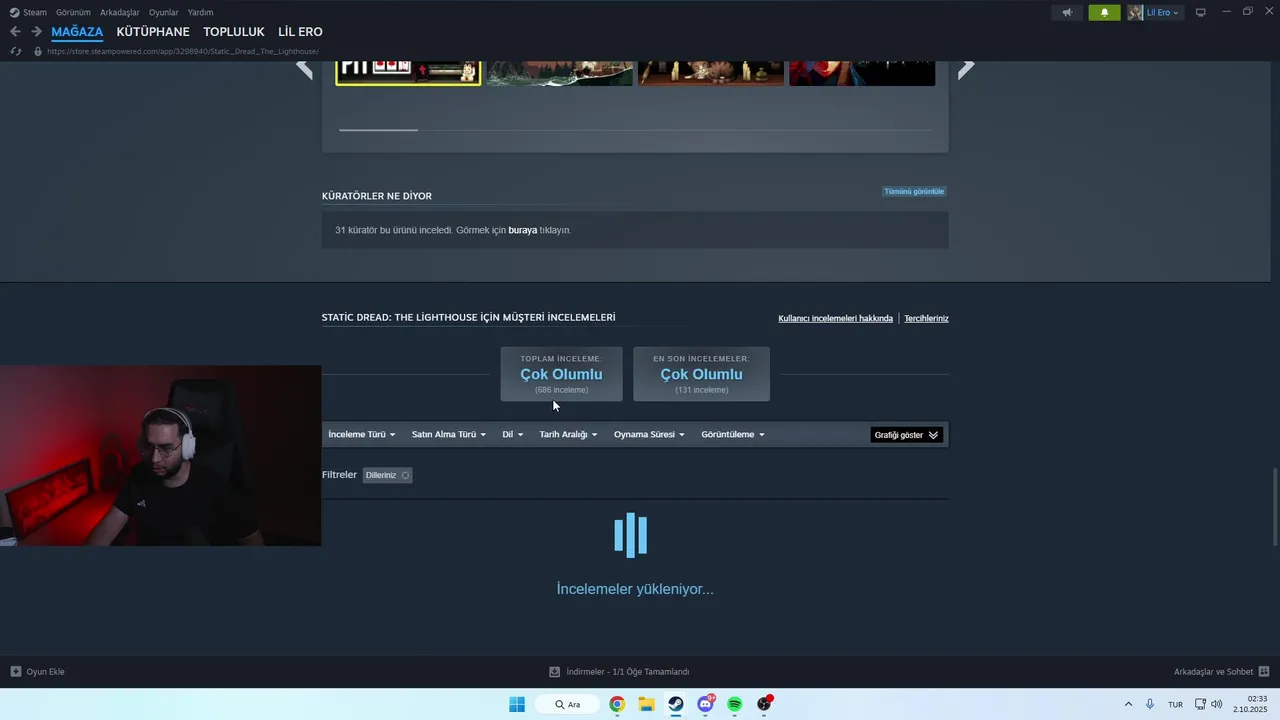
Task: Open the announcements megaphone icon
Action: (1067, 12)
